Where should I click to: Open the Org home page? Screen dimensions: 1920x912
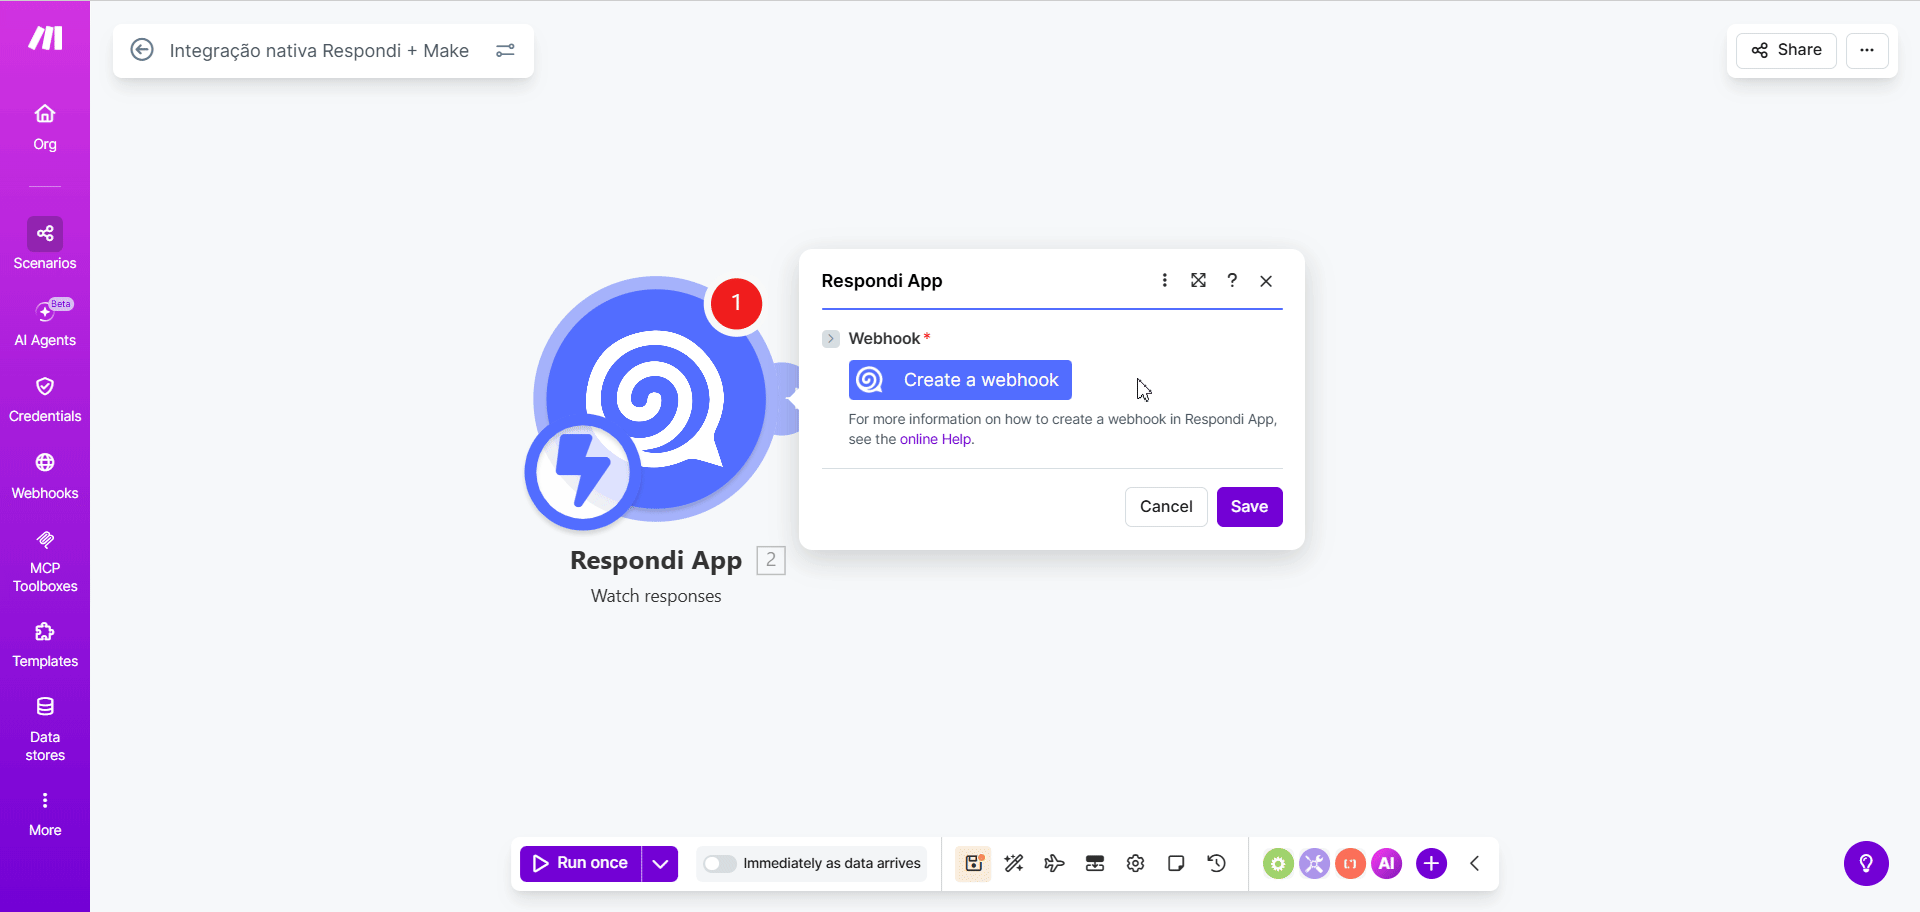click(45, 127)
